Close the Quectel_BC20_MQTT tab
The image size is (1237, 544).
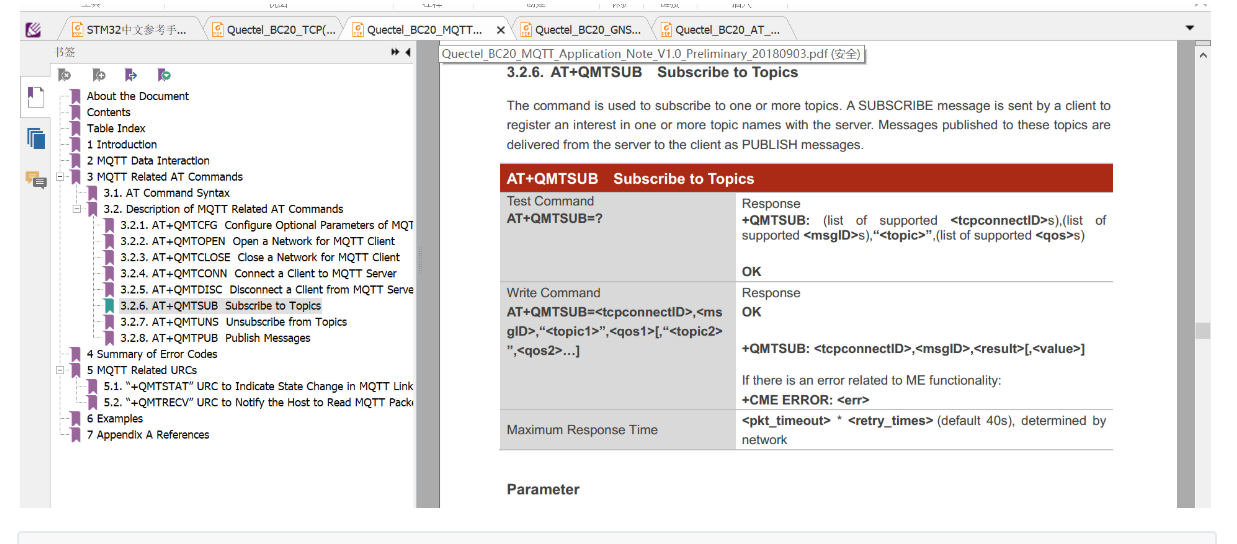501,30
